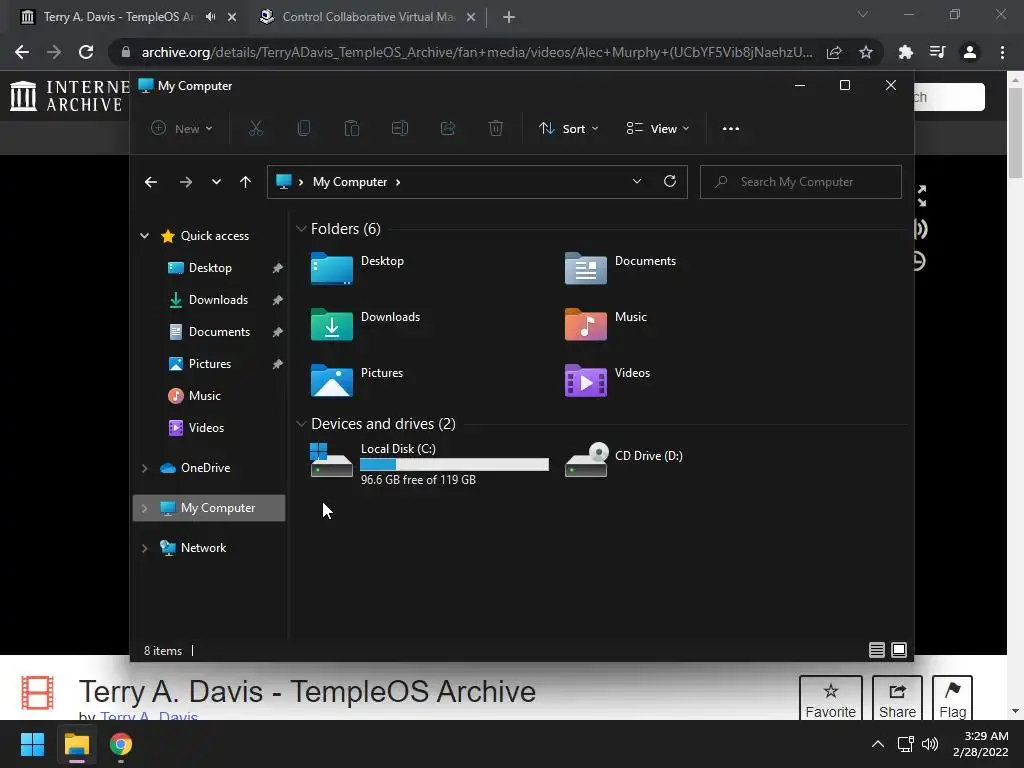The height and width of the screenshot is (768, 1024).
Task: Open the Videos folder in main pane
Action: 607,380
